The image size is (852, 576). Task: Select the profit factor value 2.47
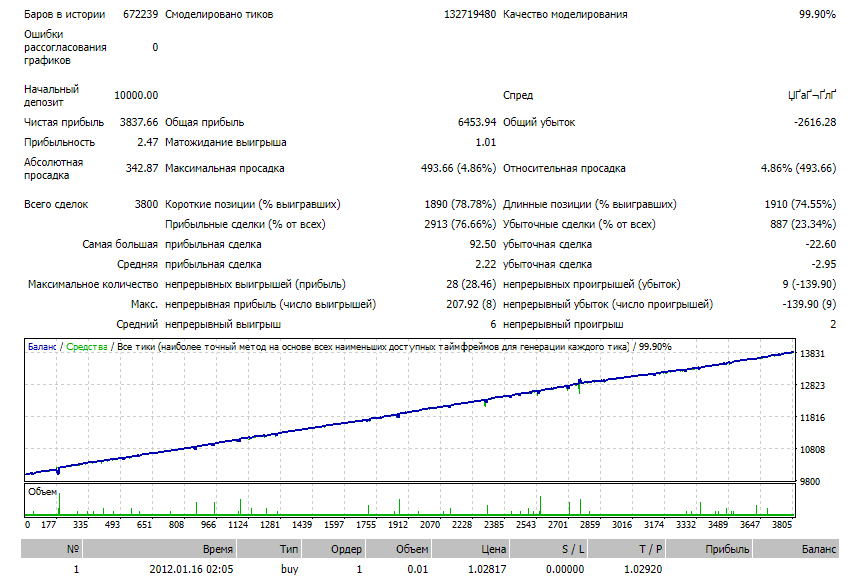click(x=147, y=142)
